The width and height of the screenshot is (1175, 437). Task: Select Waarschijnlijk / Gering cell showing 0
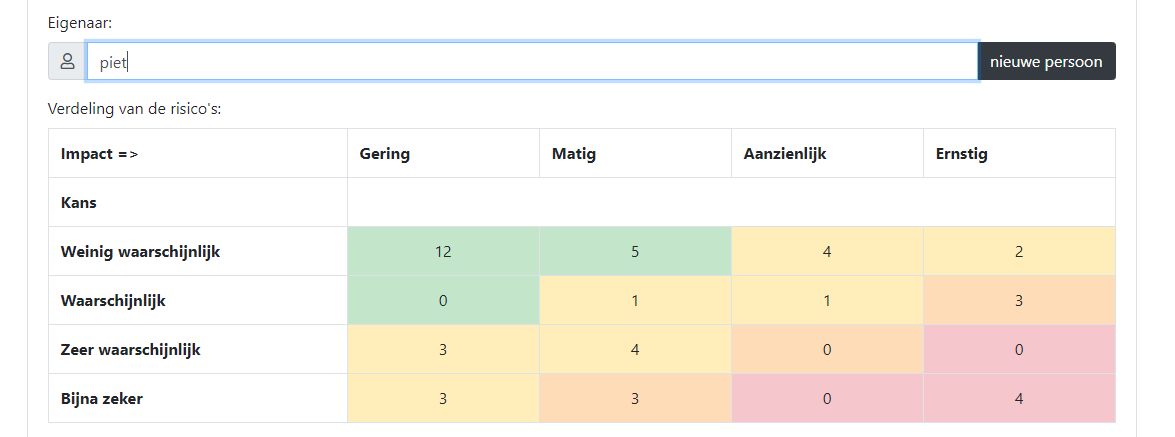tap(444, 301)
